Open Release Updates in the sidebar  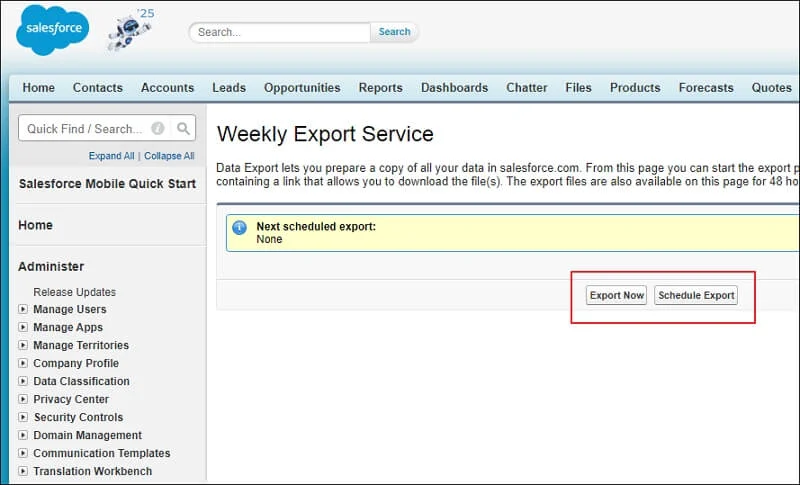coord(74,292)
